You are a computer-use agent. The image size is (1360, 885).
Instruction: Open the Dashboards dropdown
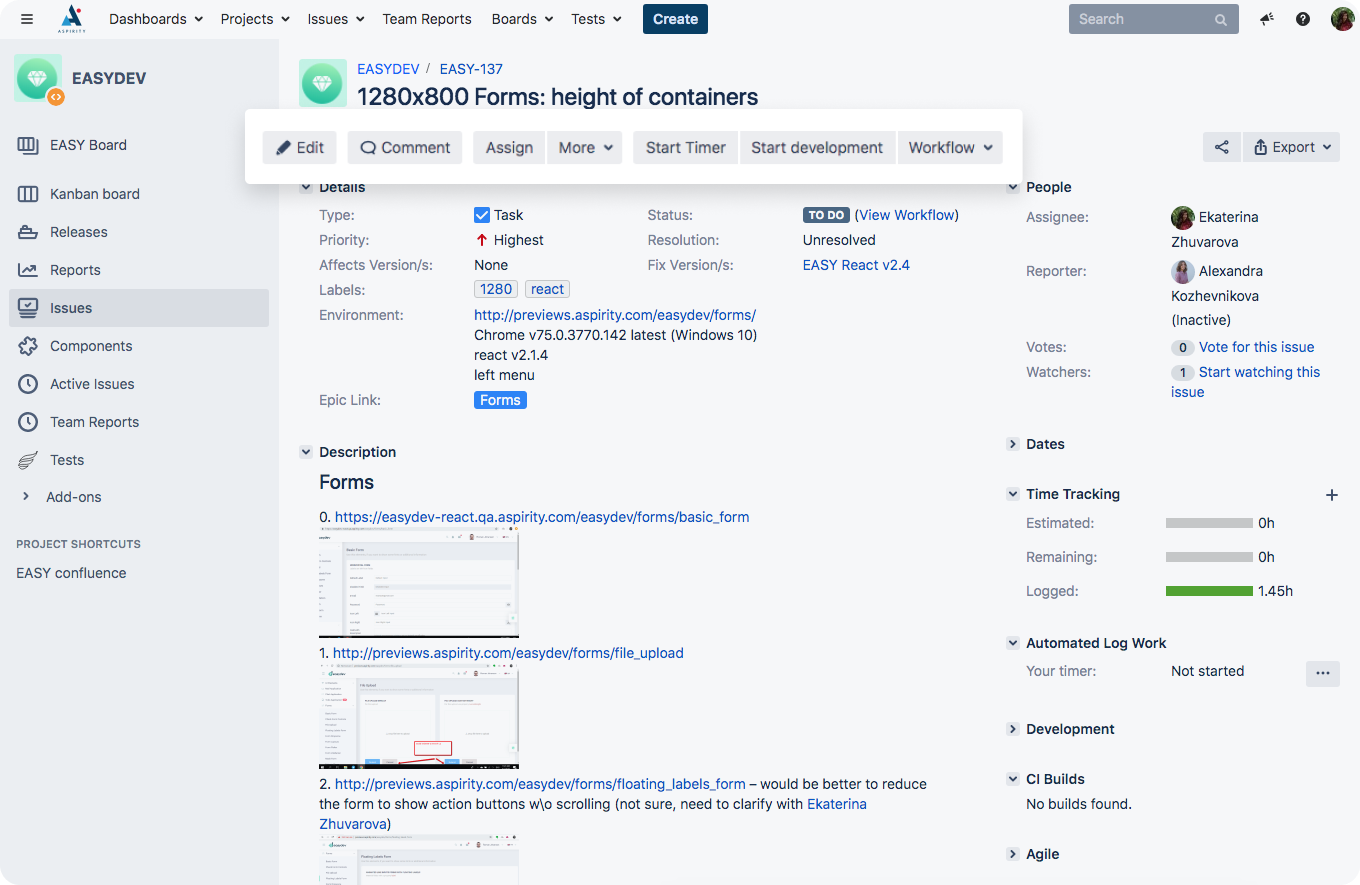[156, 19]
